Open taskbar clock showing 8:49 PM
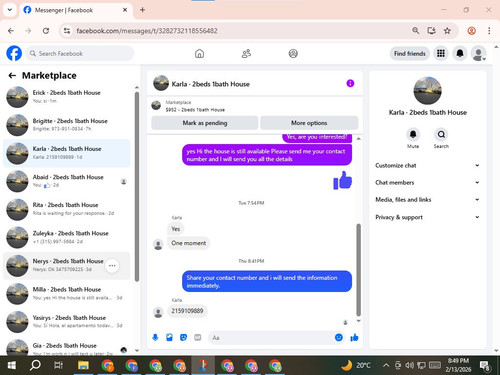This screenshot has height=375, width=500. [x=458, y=365]
